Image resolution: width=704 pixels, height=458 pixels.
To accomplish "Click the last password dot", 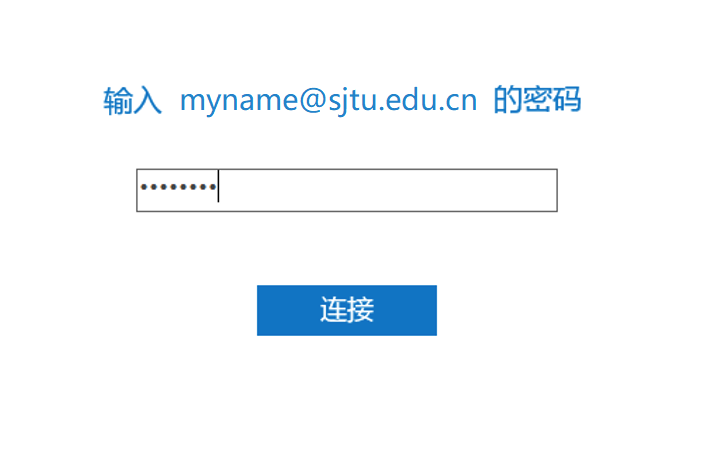I will pyautogui.click(x=213, y=187).
